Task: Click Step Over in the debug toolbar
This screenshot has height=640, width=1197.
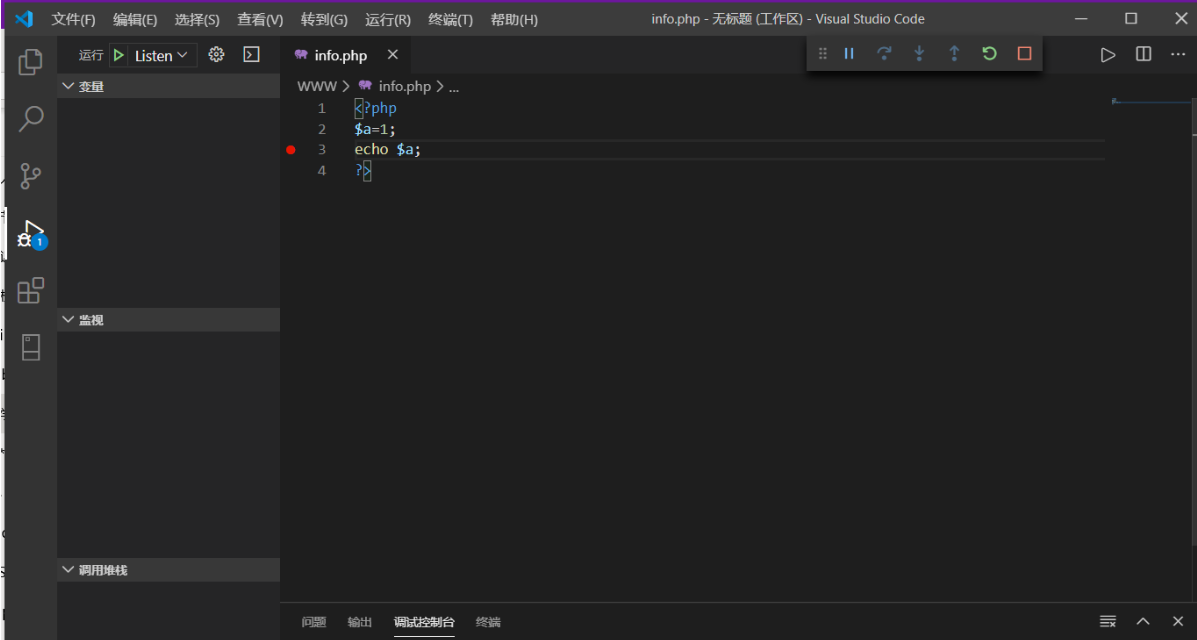Action: tap(884, 53)
